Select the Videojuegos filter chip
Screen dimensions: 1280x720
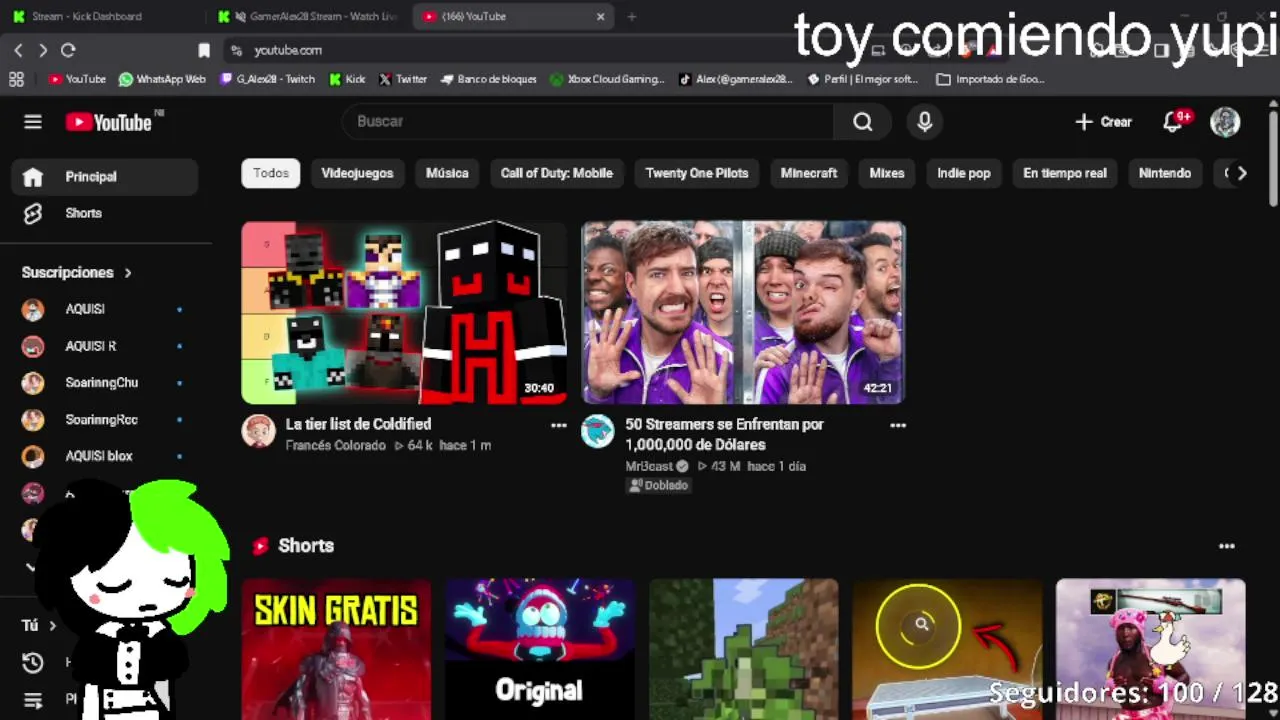[x=357, y=173]
